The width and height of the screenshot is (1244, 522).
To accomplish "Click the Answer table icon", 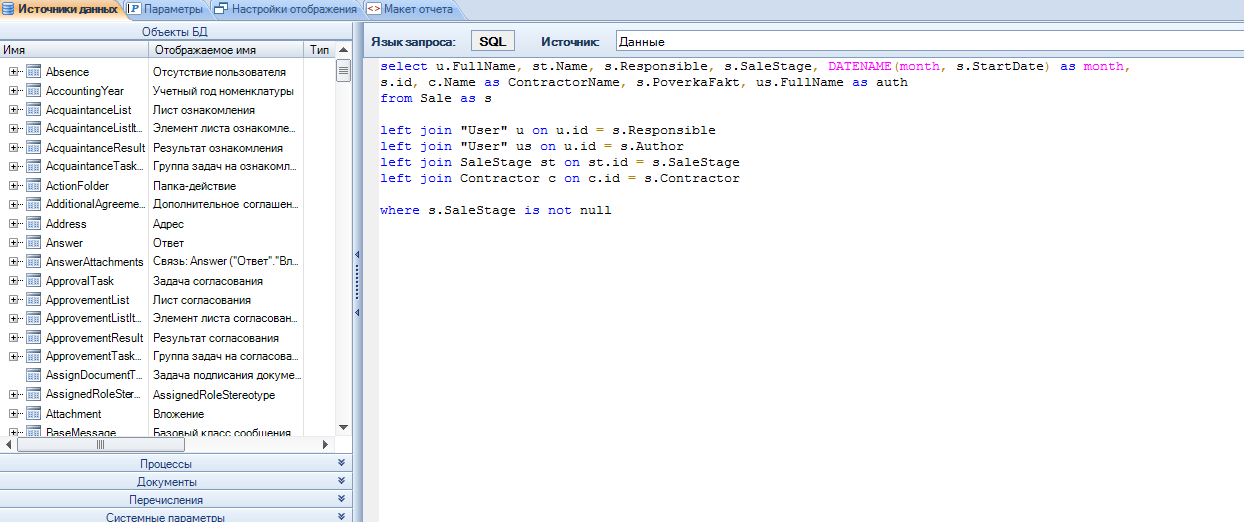I will click(33, 243).
